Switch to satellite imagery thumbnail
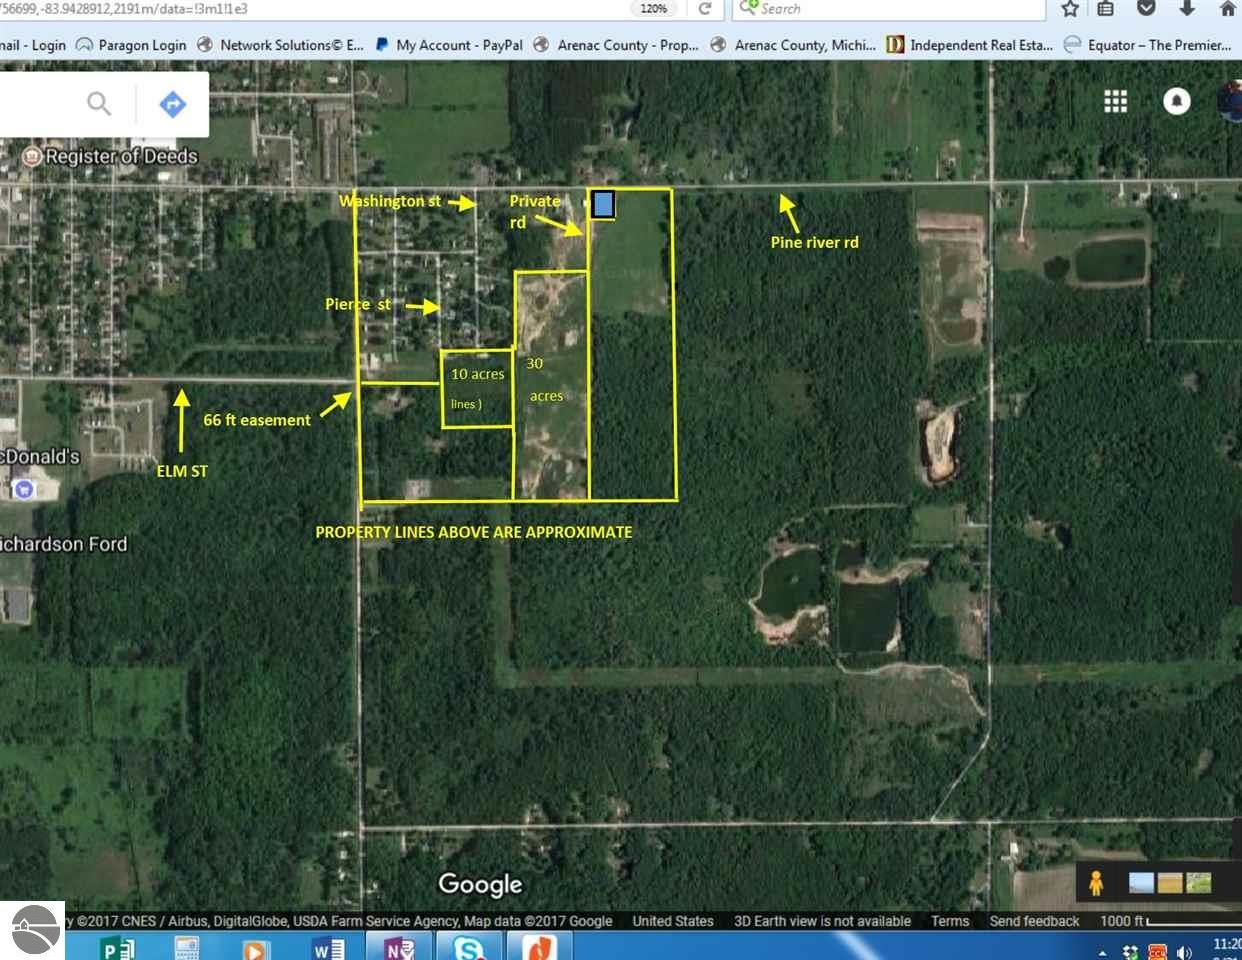This screenshot has width=1242, height=960. [x=1140, y=881]
